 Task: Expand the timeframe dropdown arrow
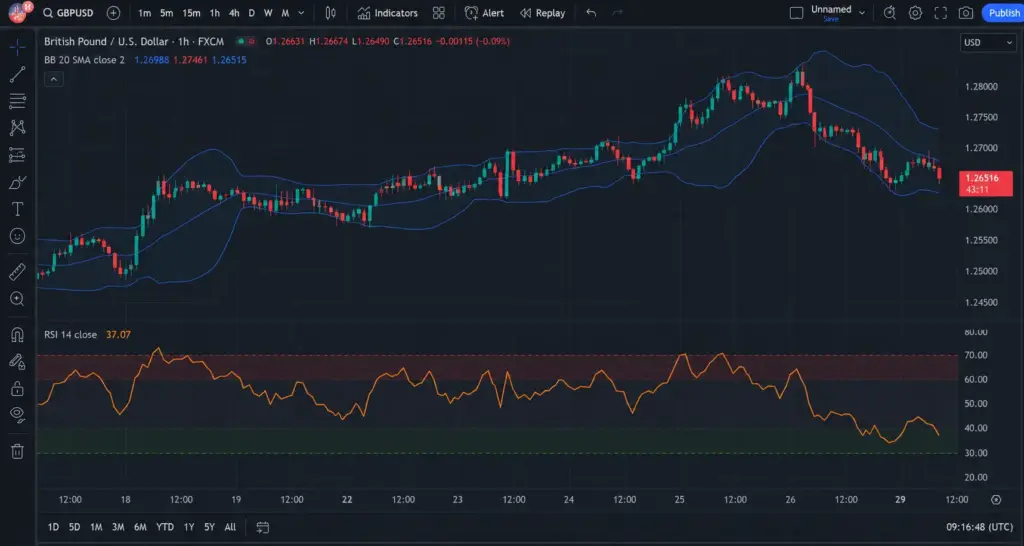301,13
